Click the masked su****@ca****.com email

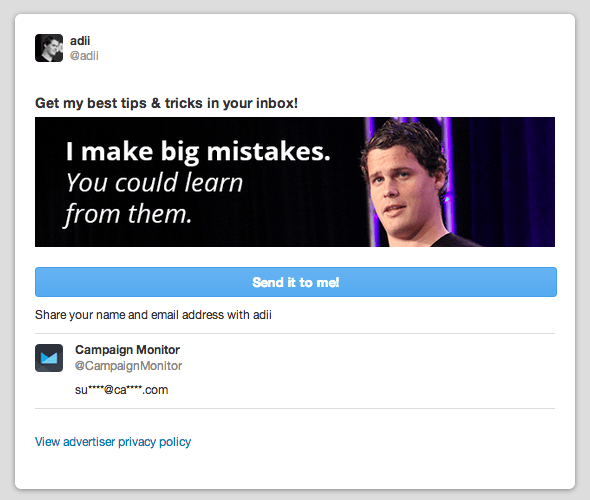click(122, 390)
